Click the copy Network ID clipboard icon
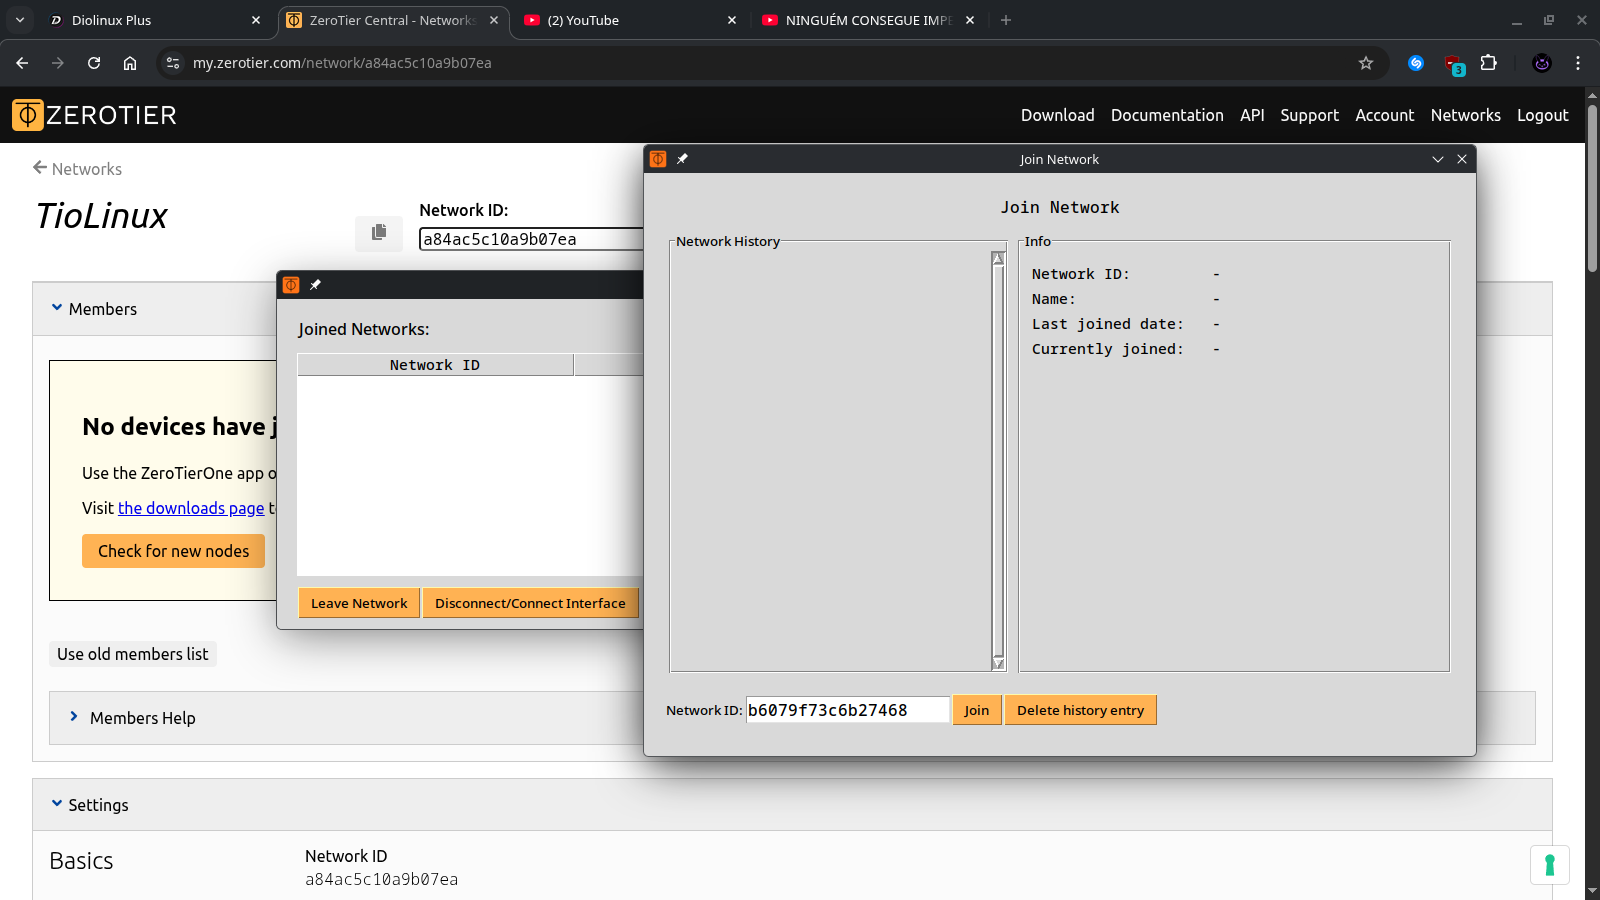This screenshot has width=1600, height=900. 379,232
